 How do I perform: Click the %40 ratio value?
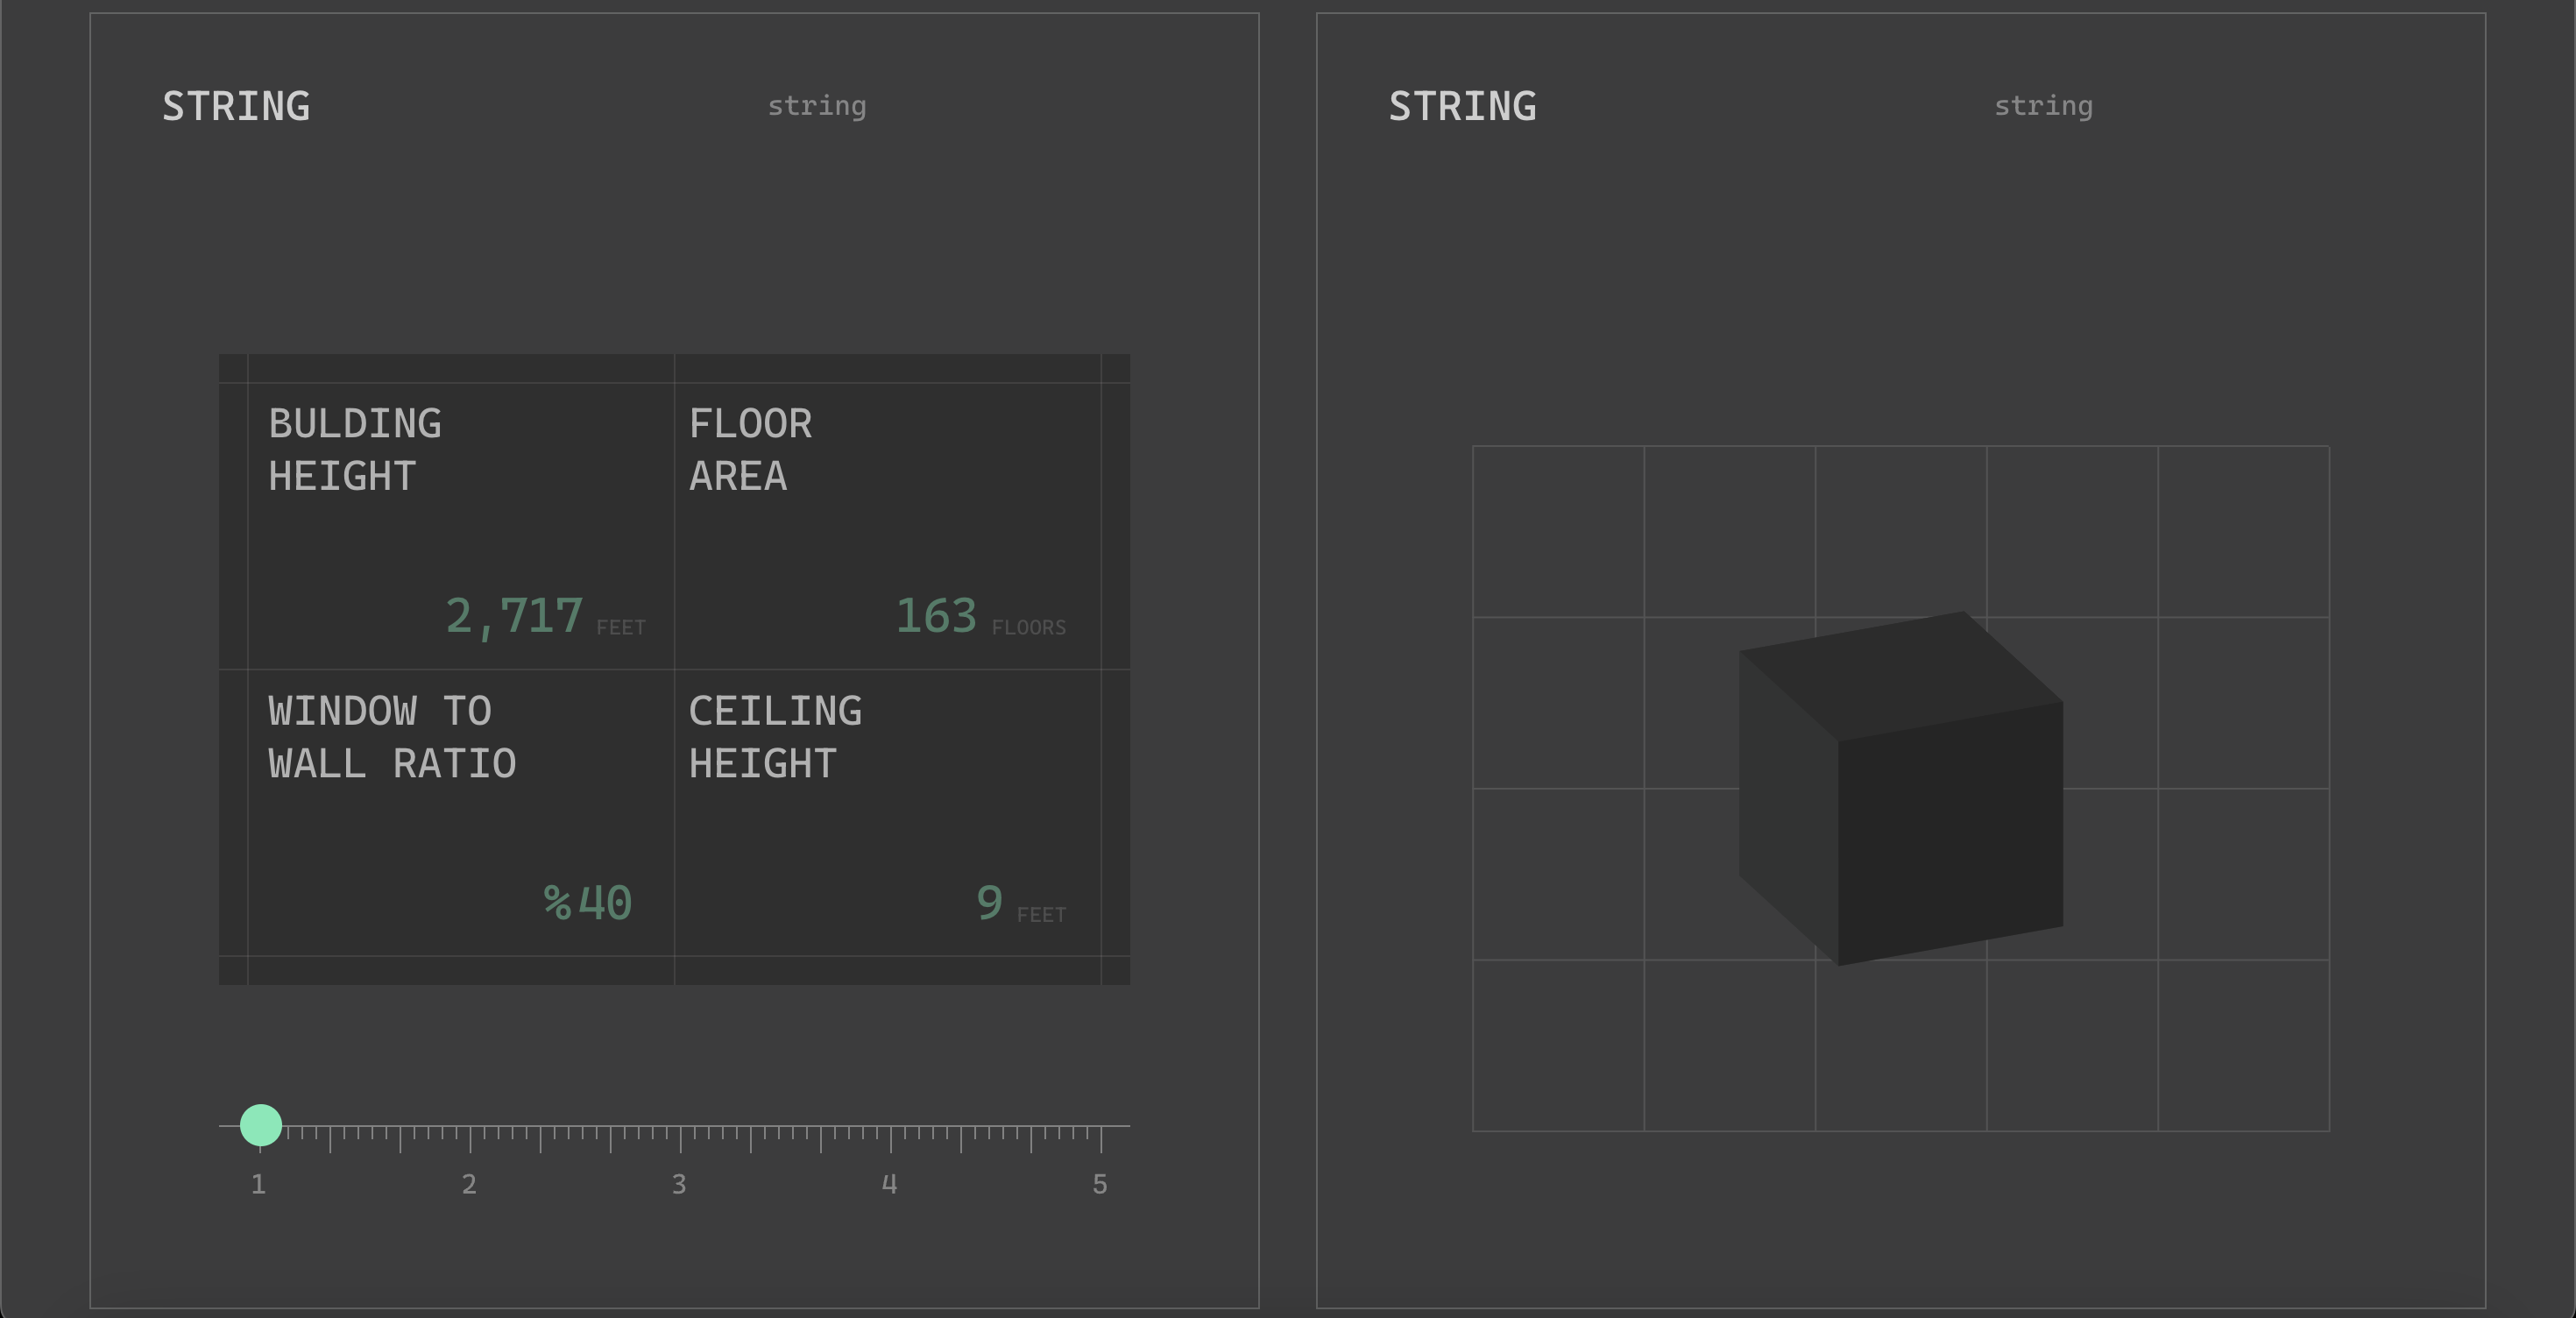point(588,903)
